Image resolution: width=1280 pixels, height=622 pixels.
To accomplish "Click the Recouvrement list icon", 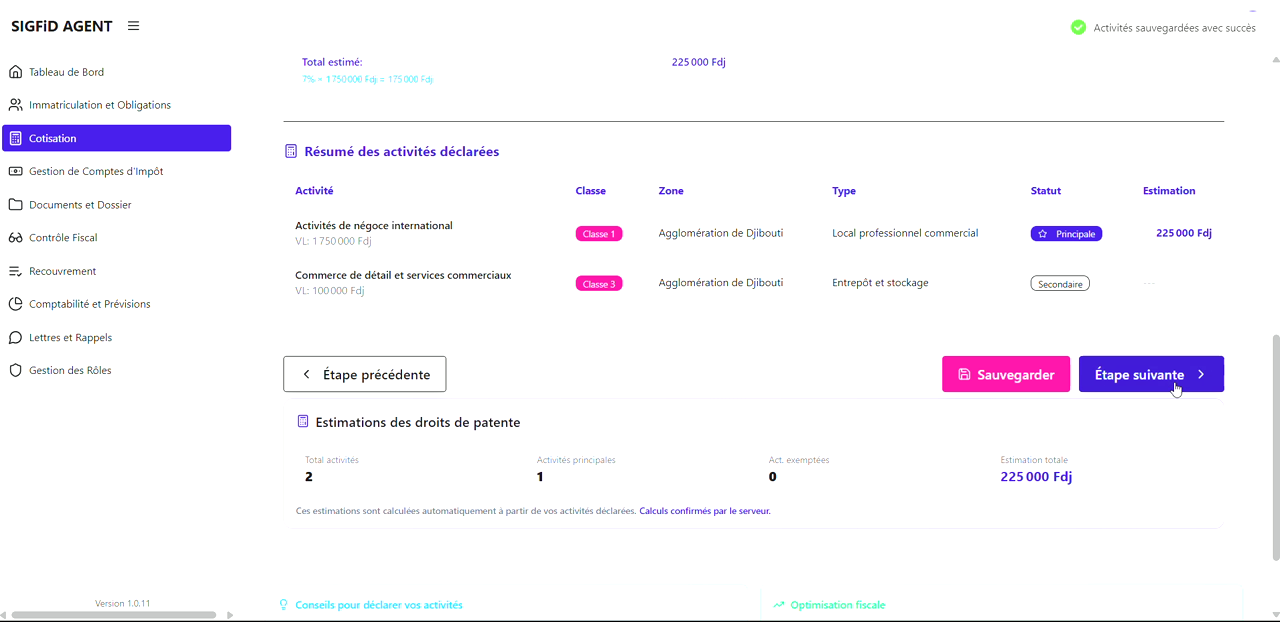I will 14,270.
